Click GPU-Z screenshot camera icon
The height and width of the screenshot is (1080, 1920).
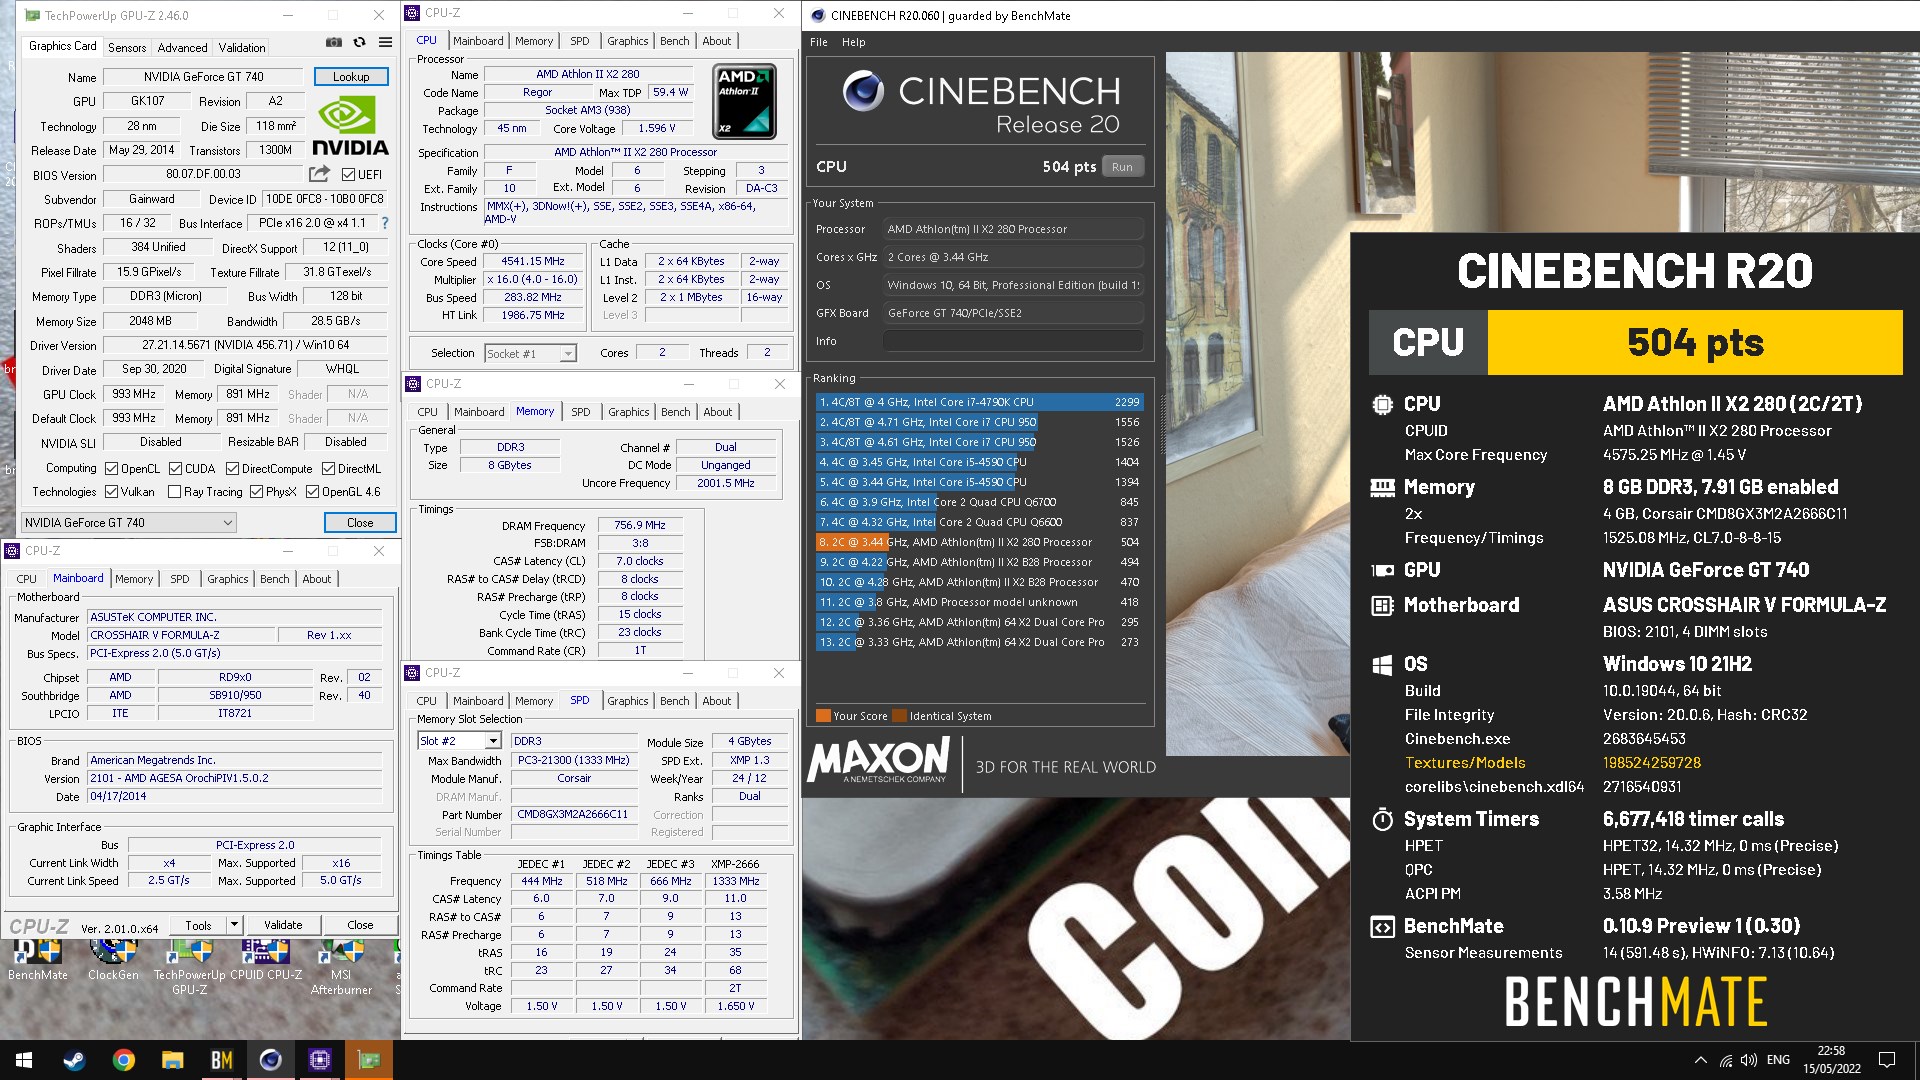333,43
